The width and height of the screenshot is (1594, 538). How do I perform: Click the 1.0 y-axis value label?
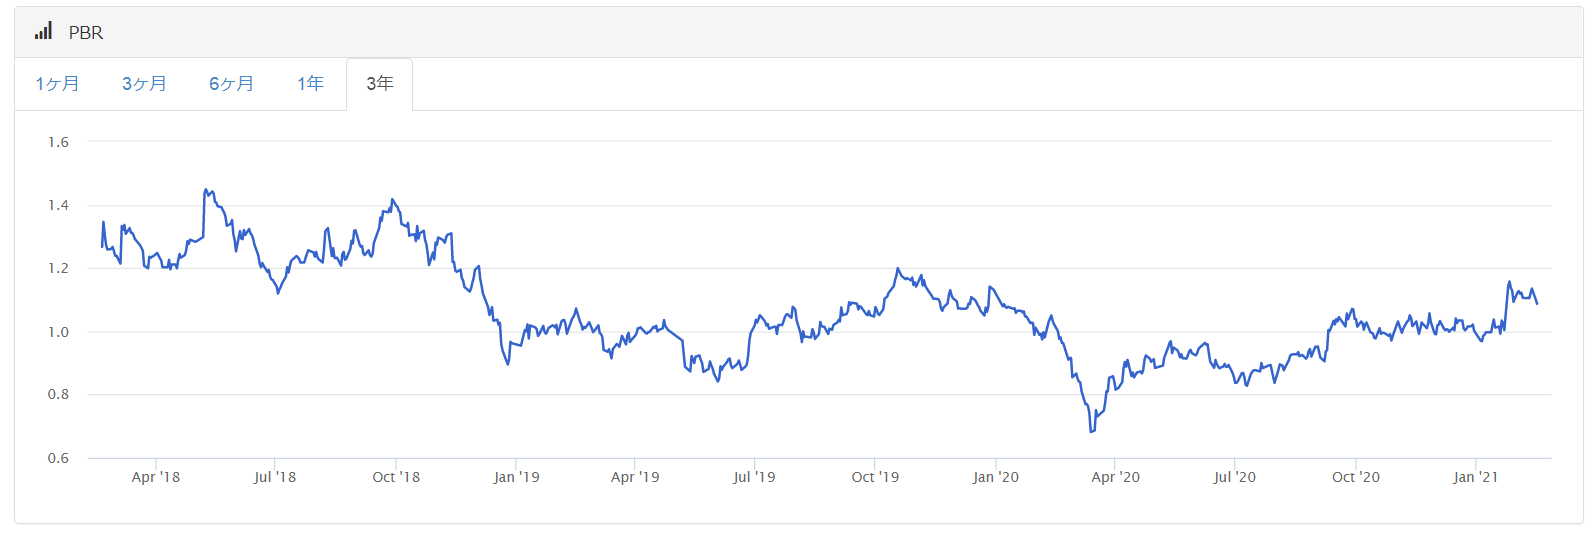point(58,332)
